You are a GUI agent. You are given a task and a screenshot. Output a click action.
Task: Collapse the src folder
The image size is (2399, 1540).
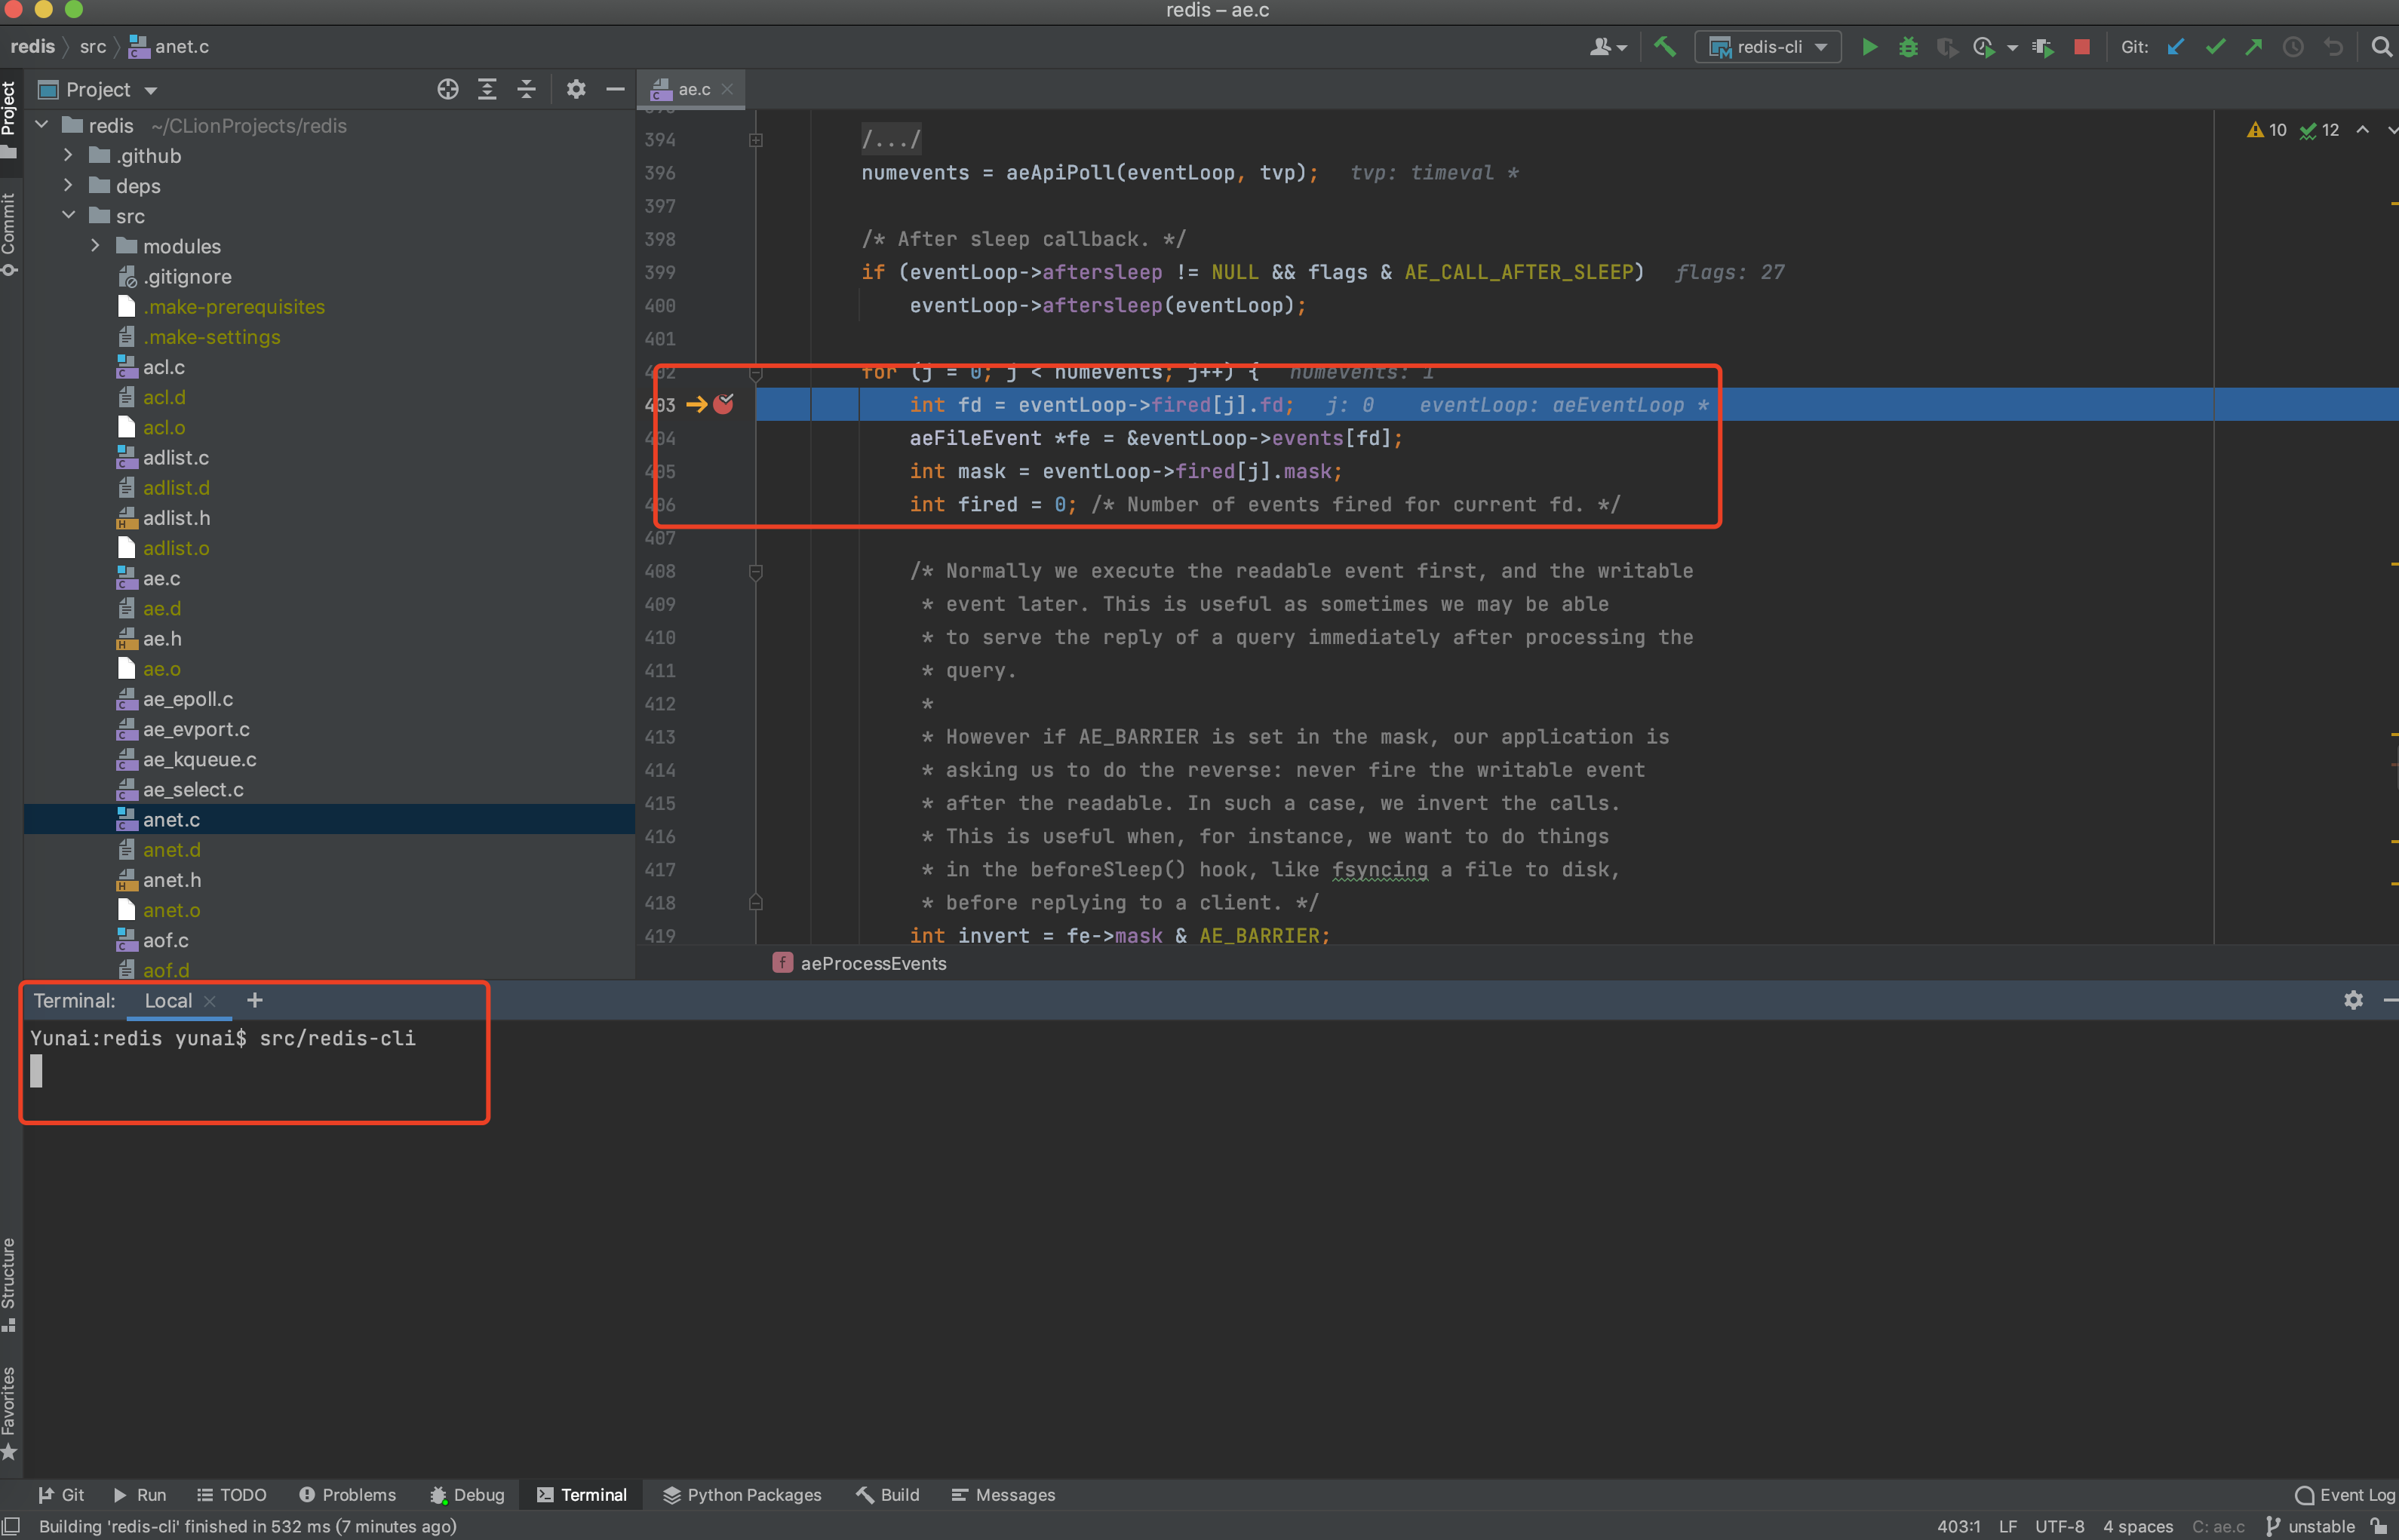click(x=68, y=215)
